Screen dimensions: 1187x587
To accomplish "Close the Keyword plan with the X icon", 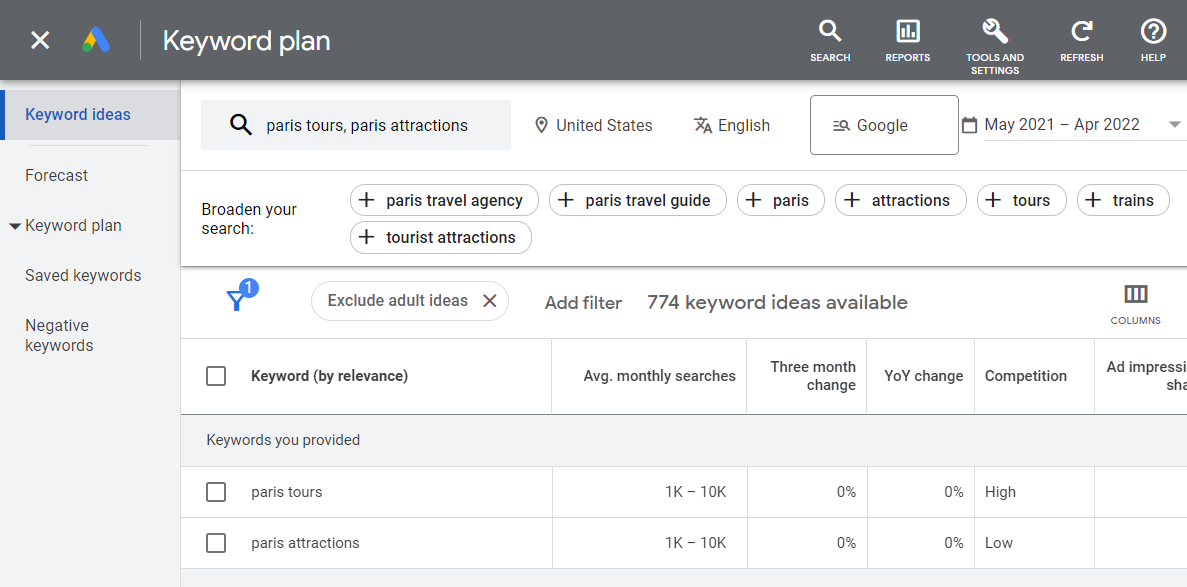I will (x=40, y=40).
